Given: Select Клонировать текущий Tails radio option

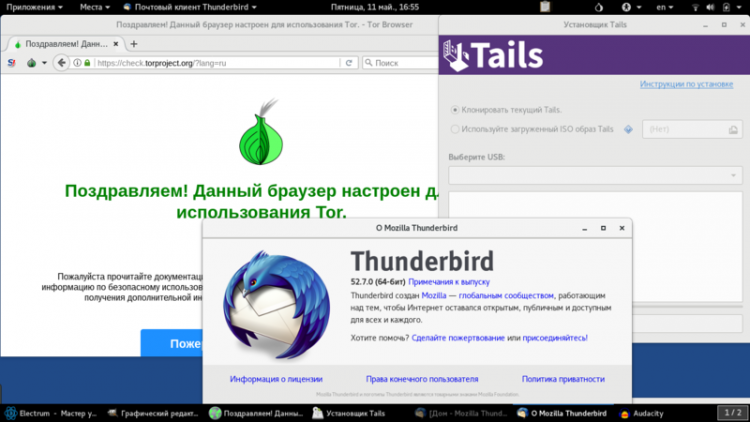Looking at the screenshot, I should click(506, 110).
